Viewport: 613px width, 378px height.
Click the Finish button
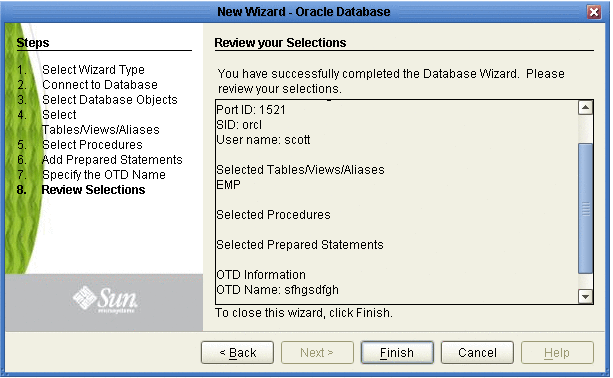tap(397, 353)
